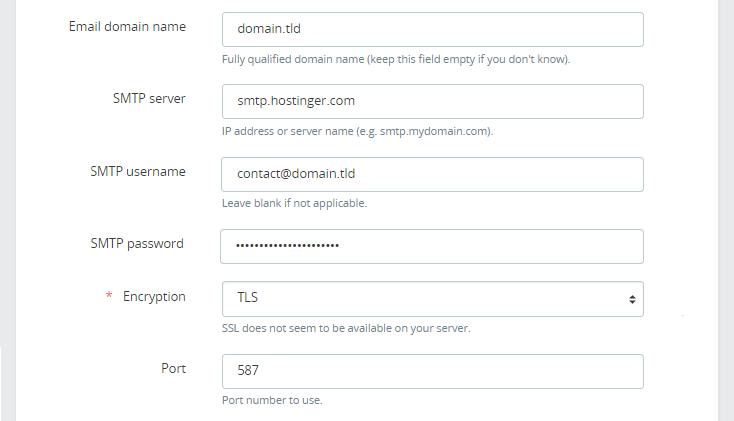Click the "Email domain name" label
734x421 pixels.
127,27
